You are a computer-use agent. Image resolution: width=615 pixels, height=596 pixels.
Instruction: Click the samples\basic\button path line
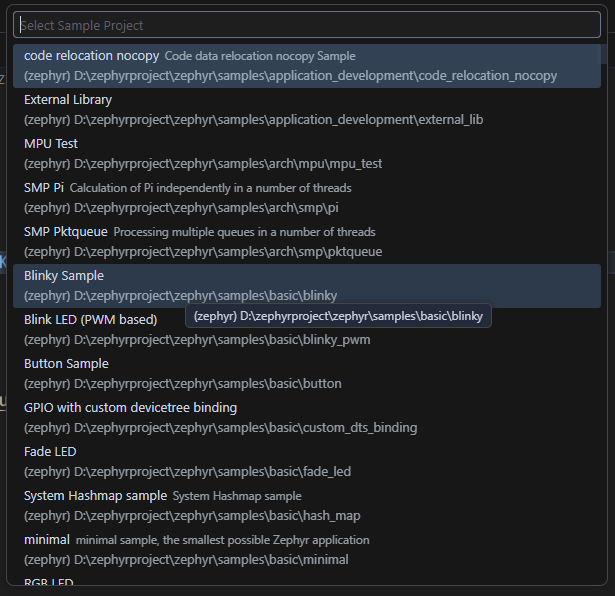click(183, 383)
